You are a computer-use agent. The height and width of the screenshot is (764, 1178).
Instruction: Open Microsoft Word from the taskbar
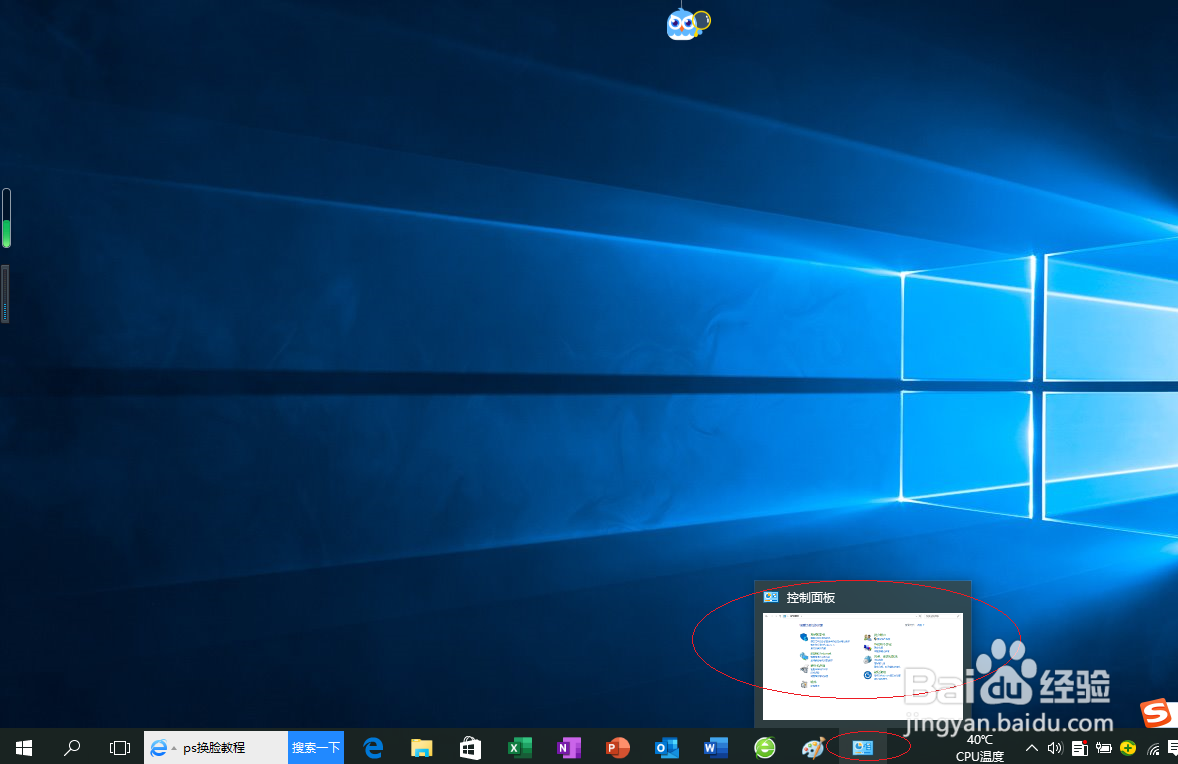pyautogui.click(x=714, y=747)
